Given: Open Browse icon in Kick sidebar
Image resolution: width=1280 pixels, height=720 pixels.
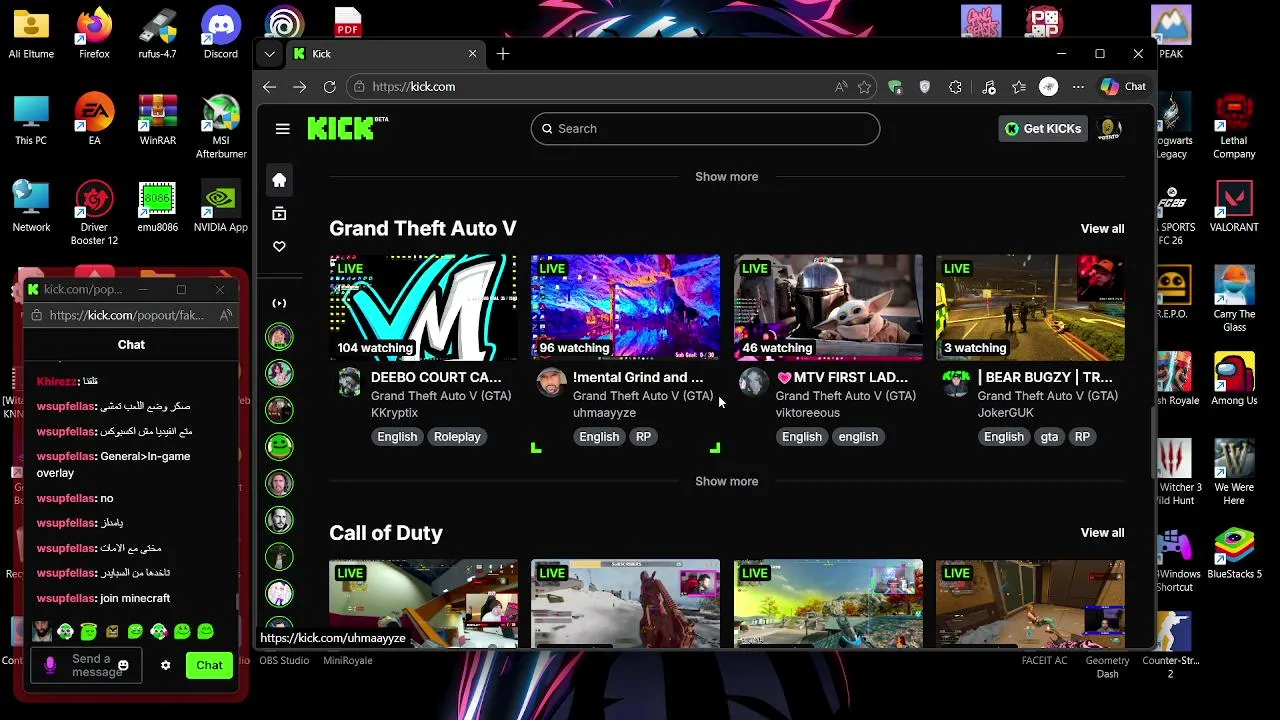Looking at the screenshot, I should [279, 213].
